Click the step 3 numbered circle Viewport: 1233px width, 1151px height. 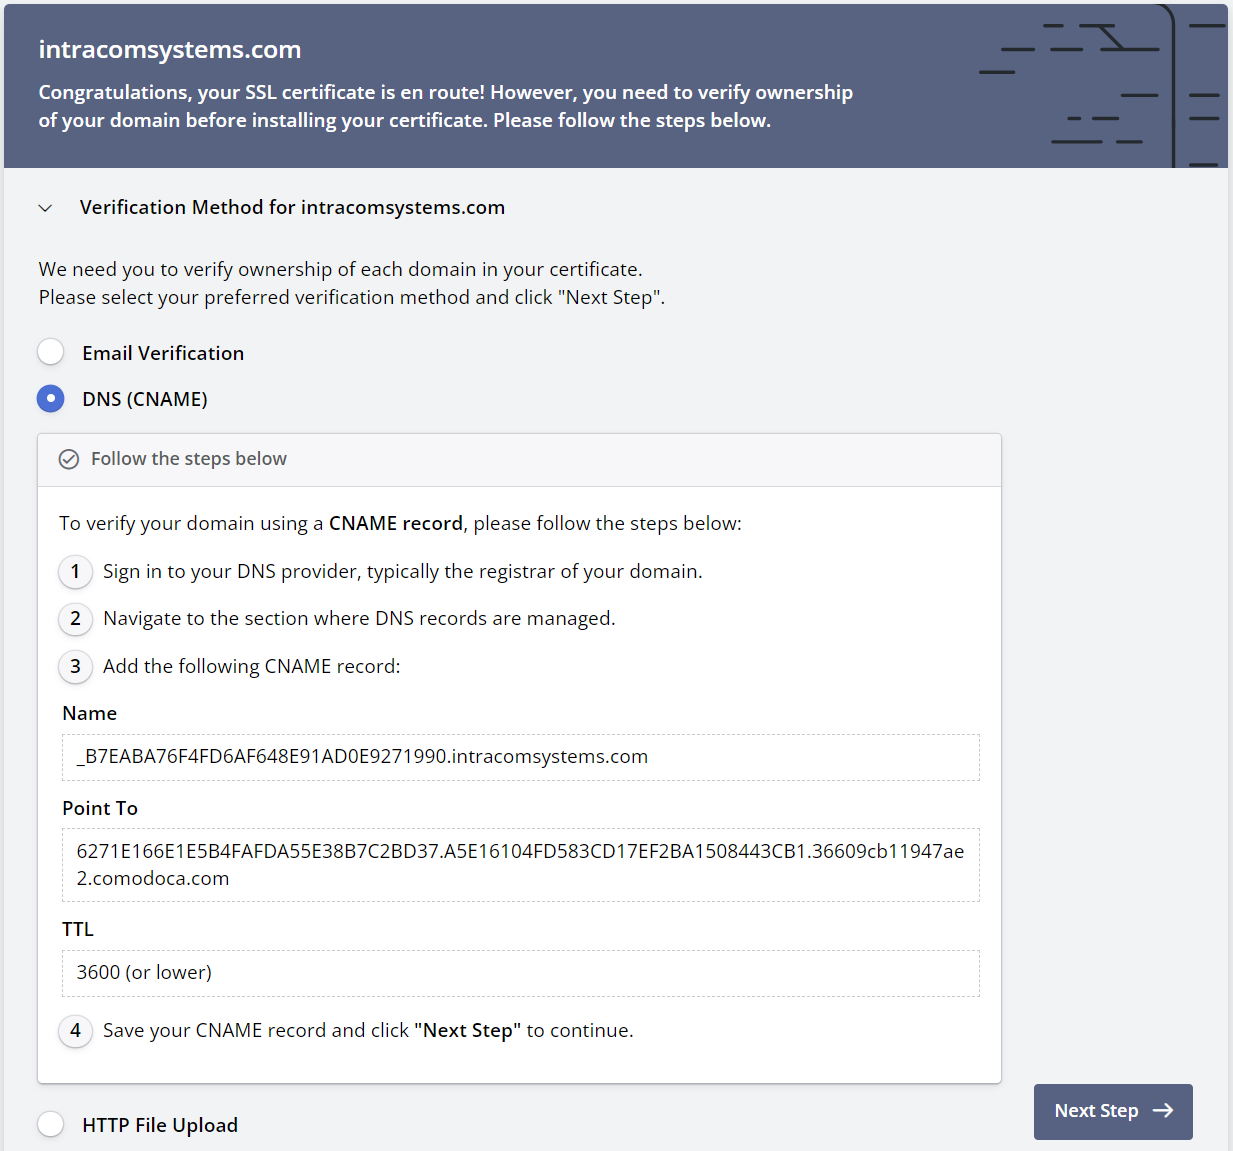tap(75, 667)
